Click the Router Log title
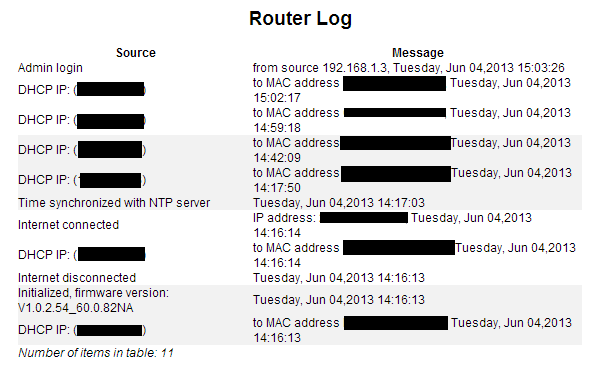Image resolution: width=599 pixels, height=370 pixels. pyautogui.click(x=300, y=19)
